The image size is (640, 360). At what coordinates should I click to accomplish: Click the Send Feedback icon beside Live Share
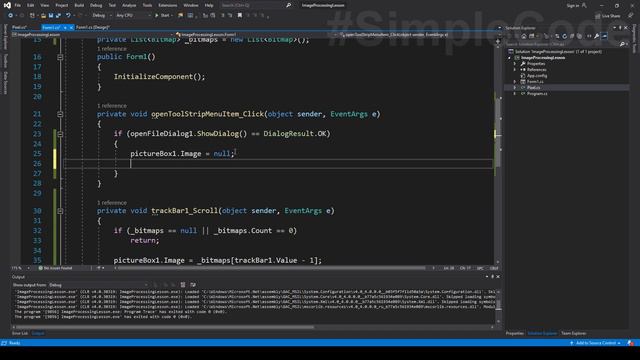[x=631, y=16]
